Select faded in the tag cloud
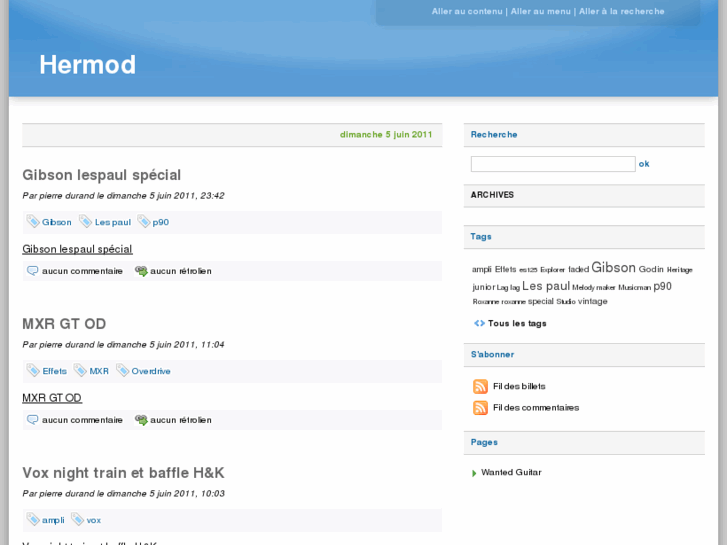727x545 pixels. click(x=578, y=269)
